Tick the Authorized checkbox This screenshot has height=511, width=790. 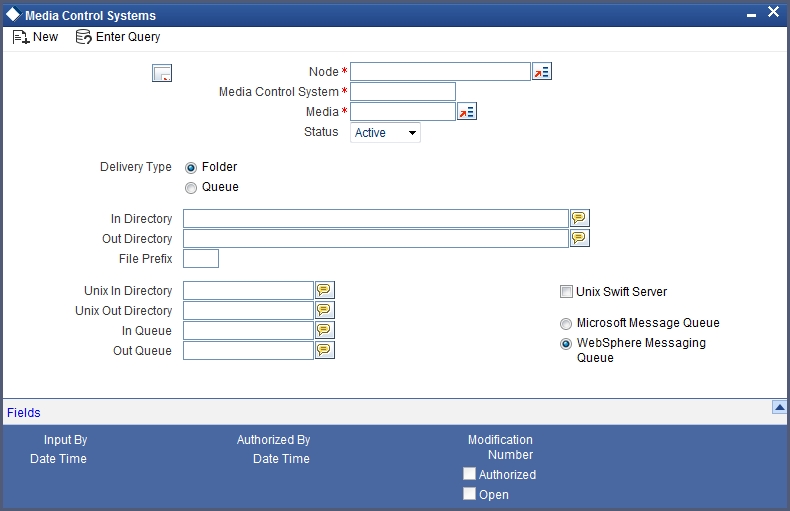(x=470, y=474)
